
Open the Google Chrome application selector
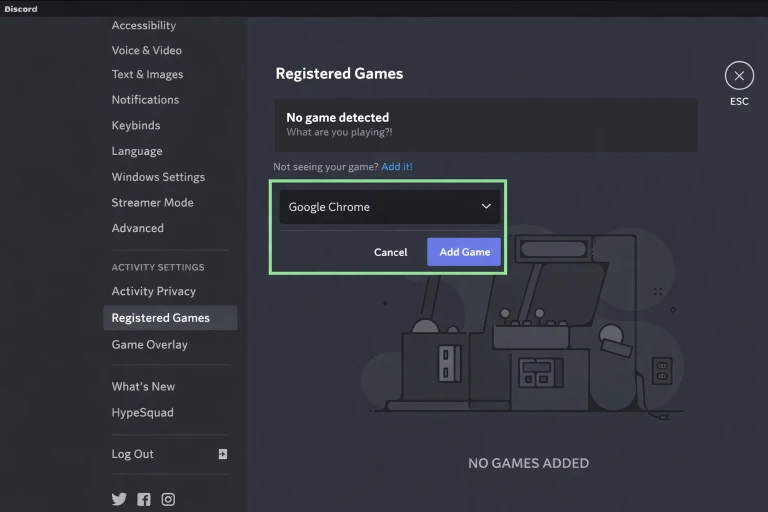(390, 207)
